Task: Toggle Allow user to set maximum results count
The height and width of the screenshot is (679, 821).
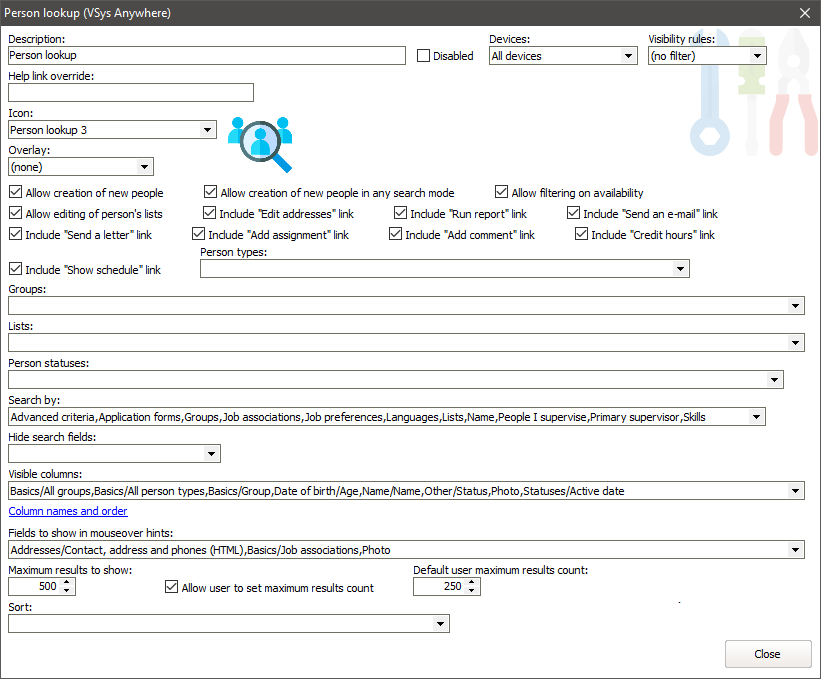Action: pyautogui.click(x=172, y=588)
